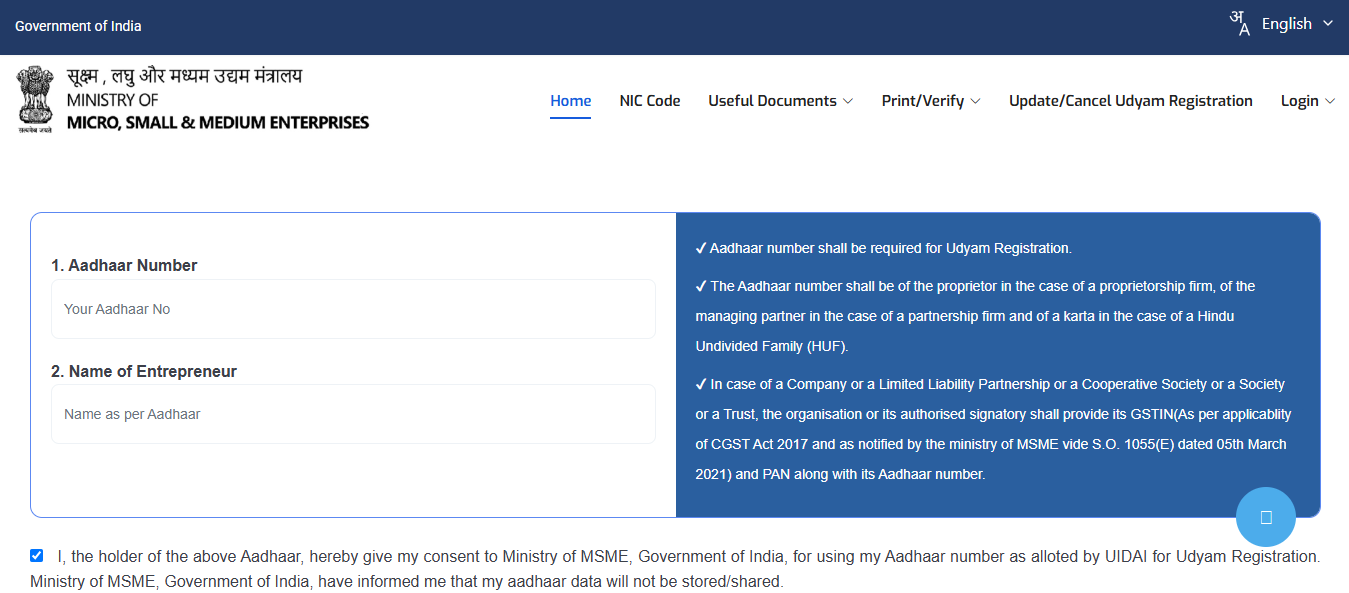Open the floating blue chat bubble

(x=1266, y=517)
